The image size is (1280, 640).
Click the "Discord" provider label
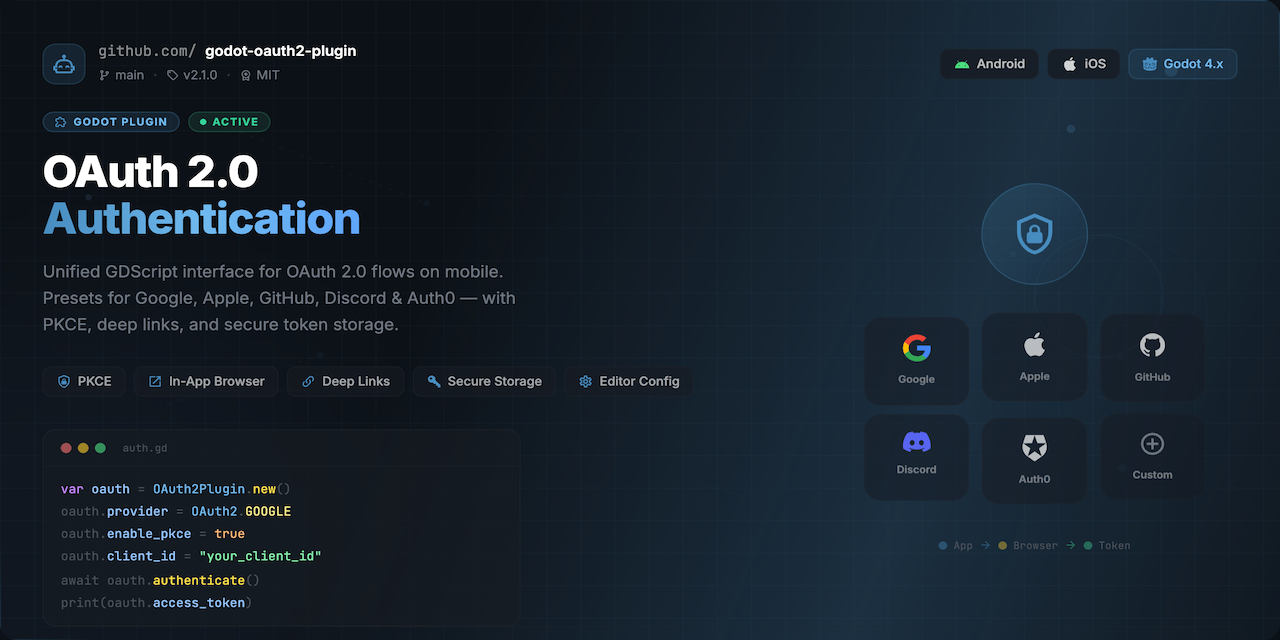[x=916, y=469]
